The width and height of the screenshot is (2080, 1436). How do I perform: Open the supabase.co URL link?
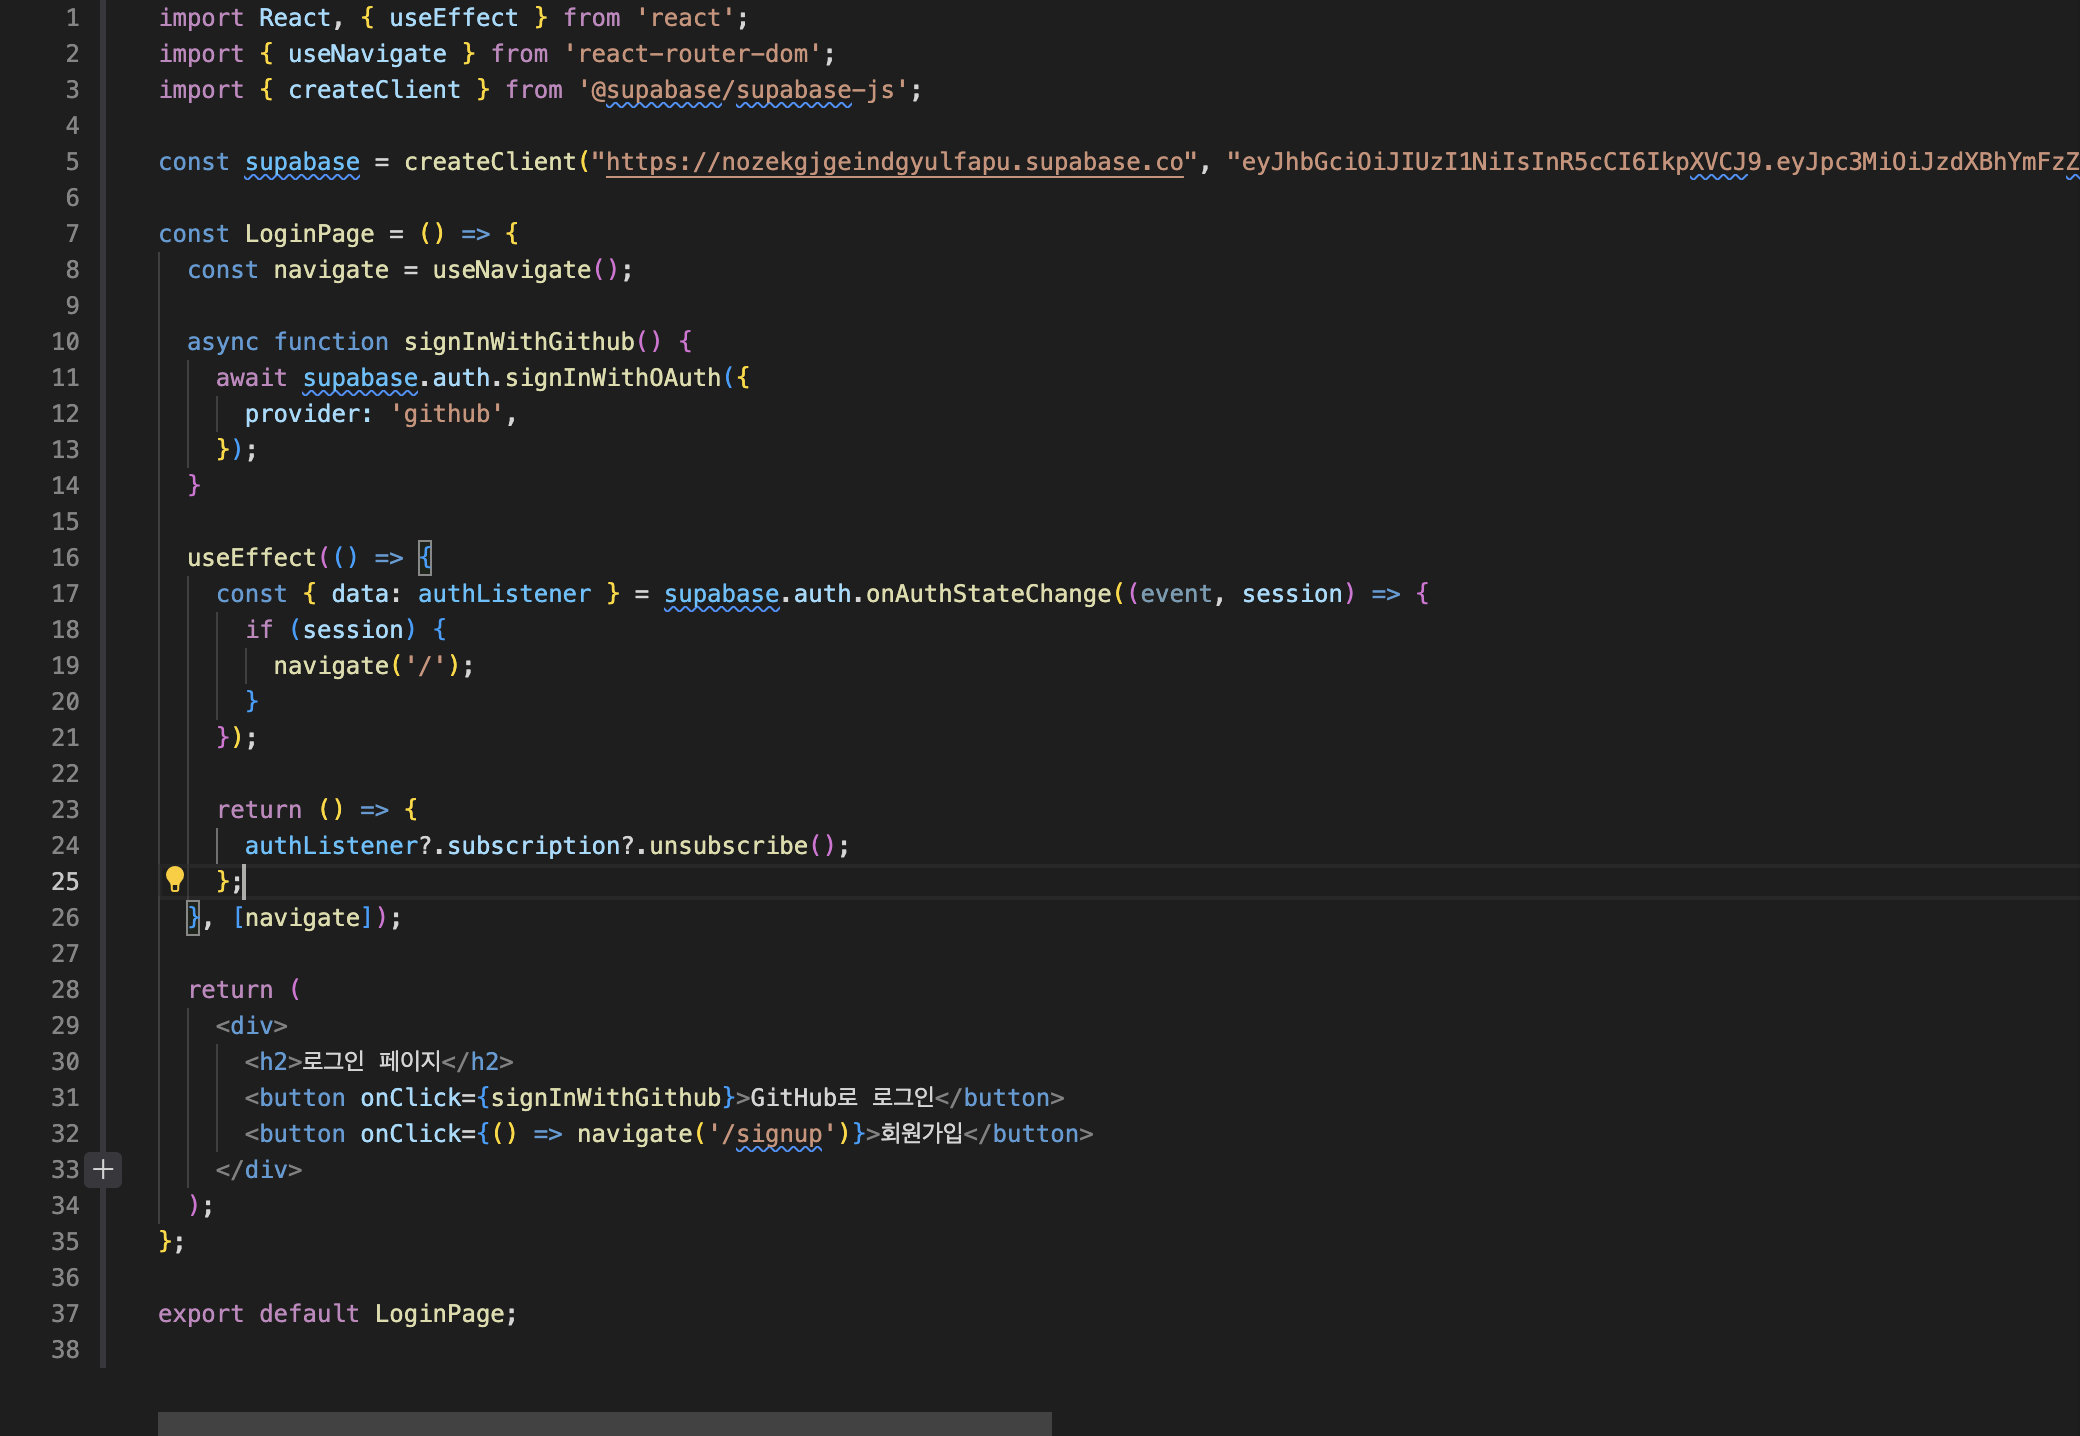[894, 162]
